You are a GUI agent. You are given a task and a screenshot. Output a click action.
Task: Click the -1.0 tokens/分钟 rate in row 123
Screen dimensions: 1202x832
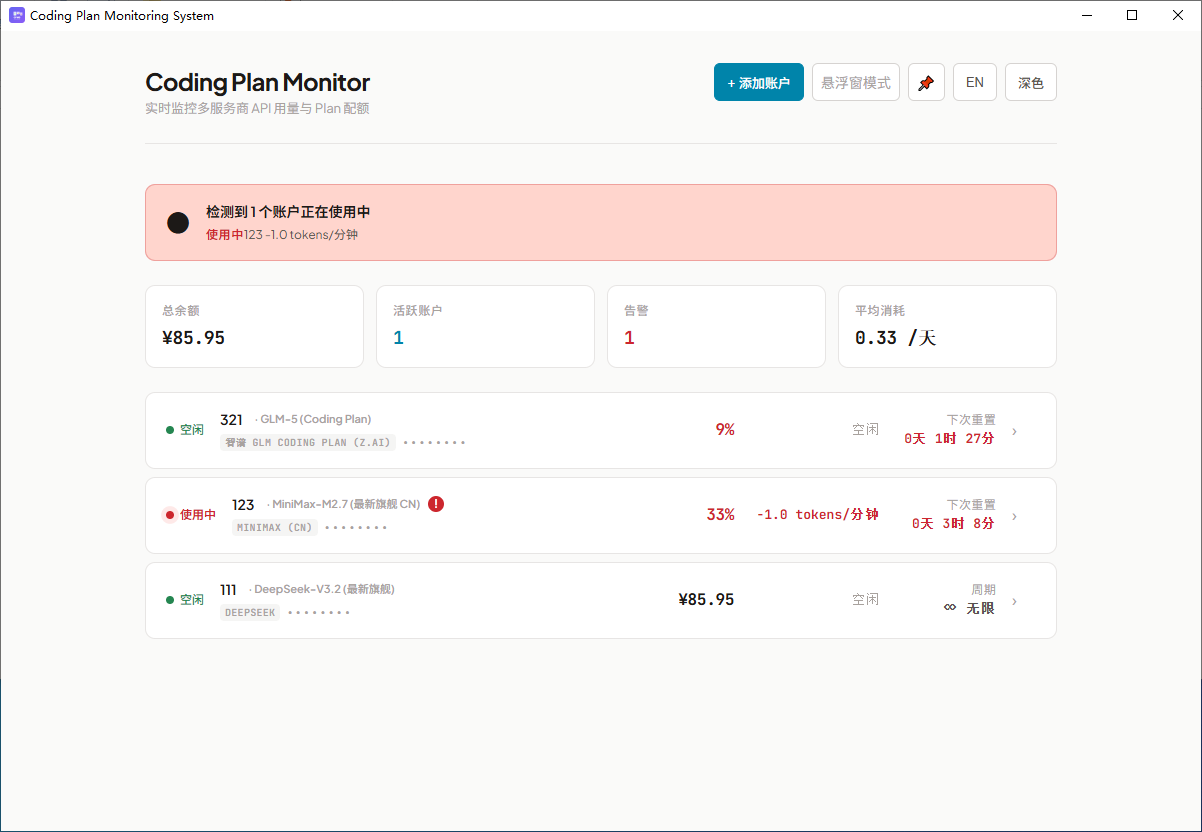[x=817, y=514]
